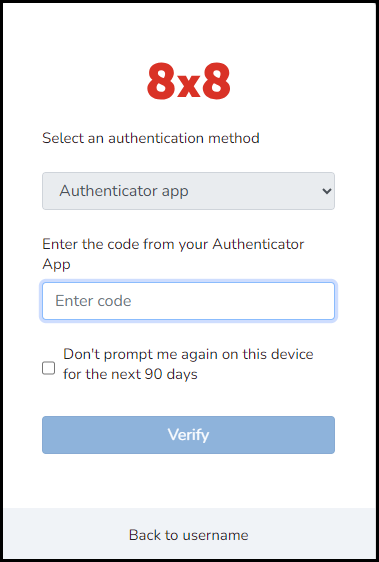Screen dimensions: 379x562
Task: Expand the dropdown using its chevron arrow
Action: tap(327, 191)
